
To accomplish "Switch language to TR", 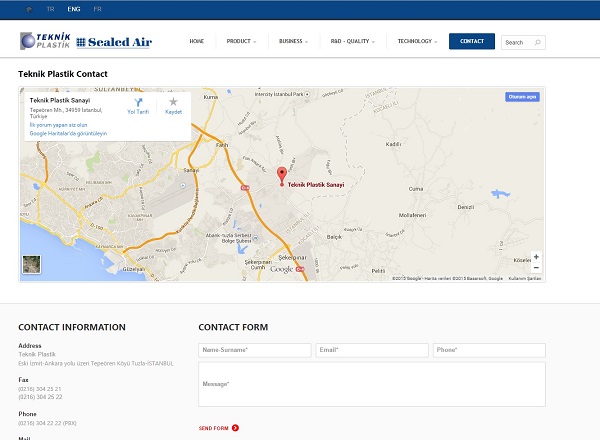I will 51,9.
